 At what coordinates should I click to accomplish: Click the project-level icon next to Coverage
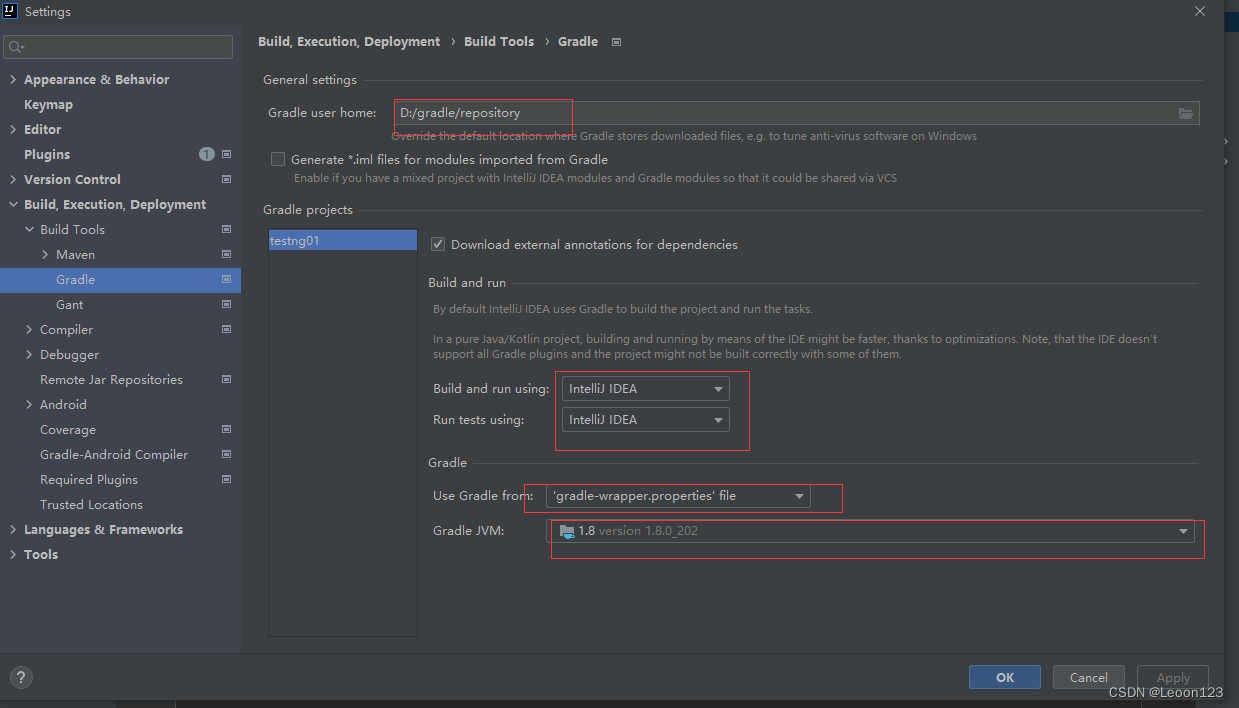click(227, 429)
